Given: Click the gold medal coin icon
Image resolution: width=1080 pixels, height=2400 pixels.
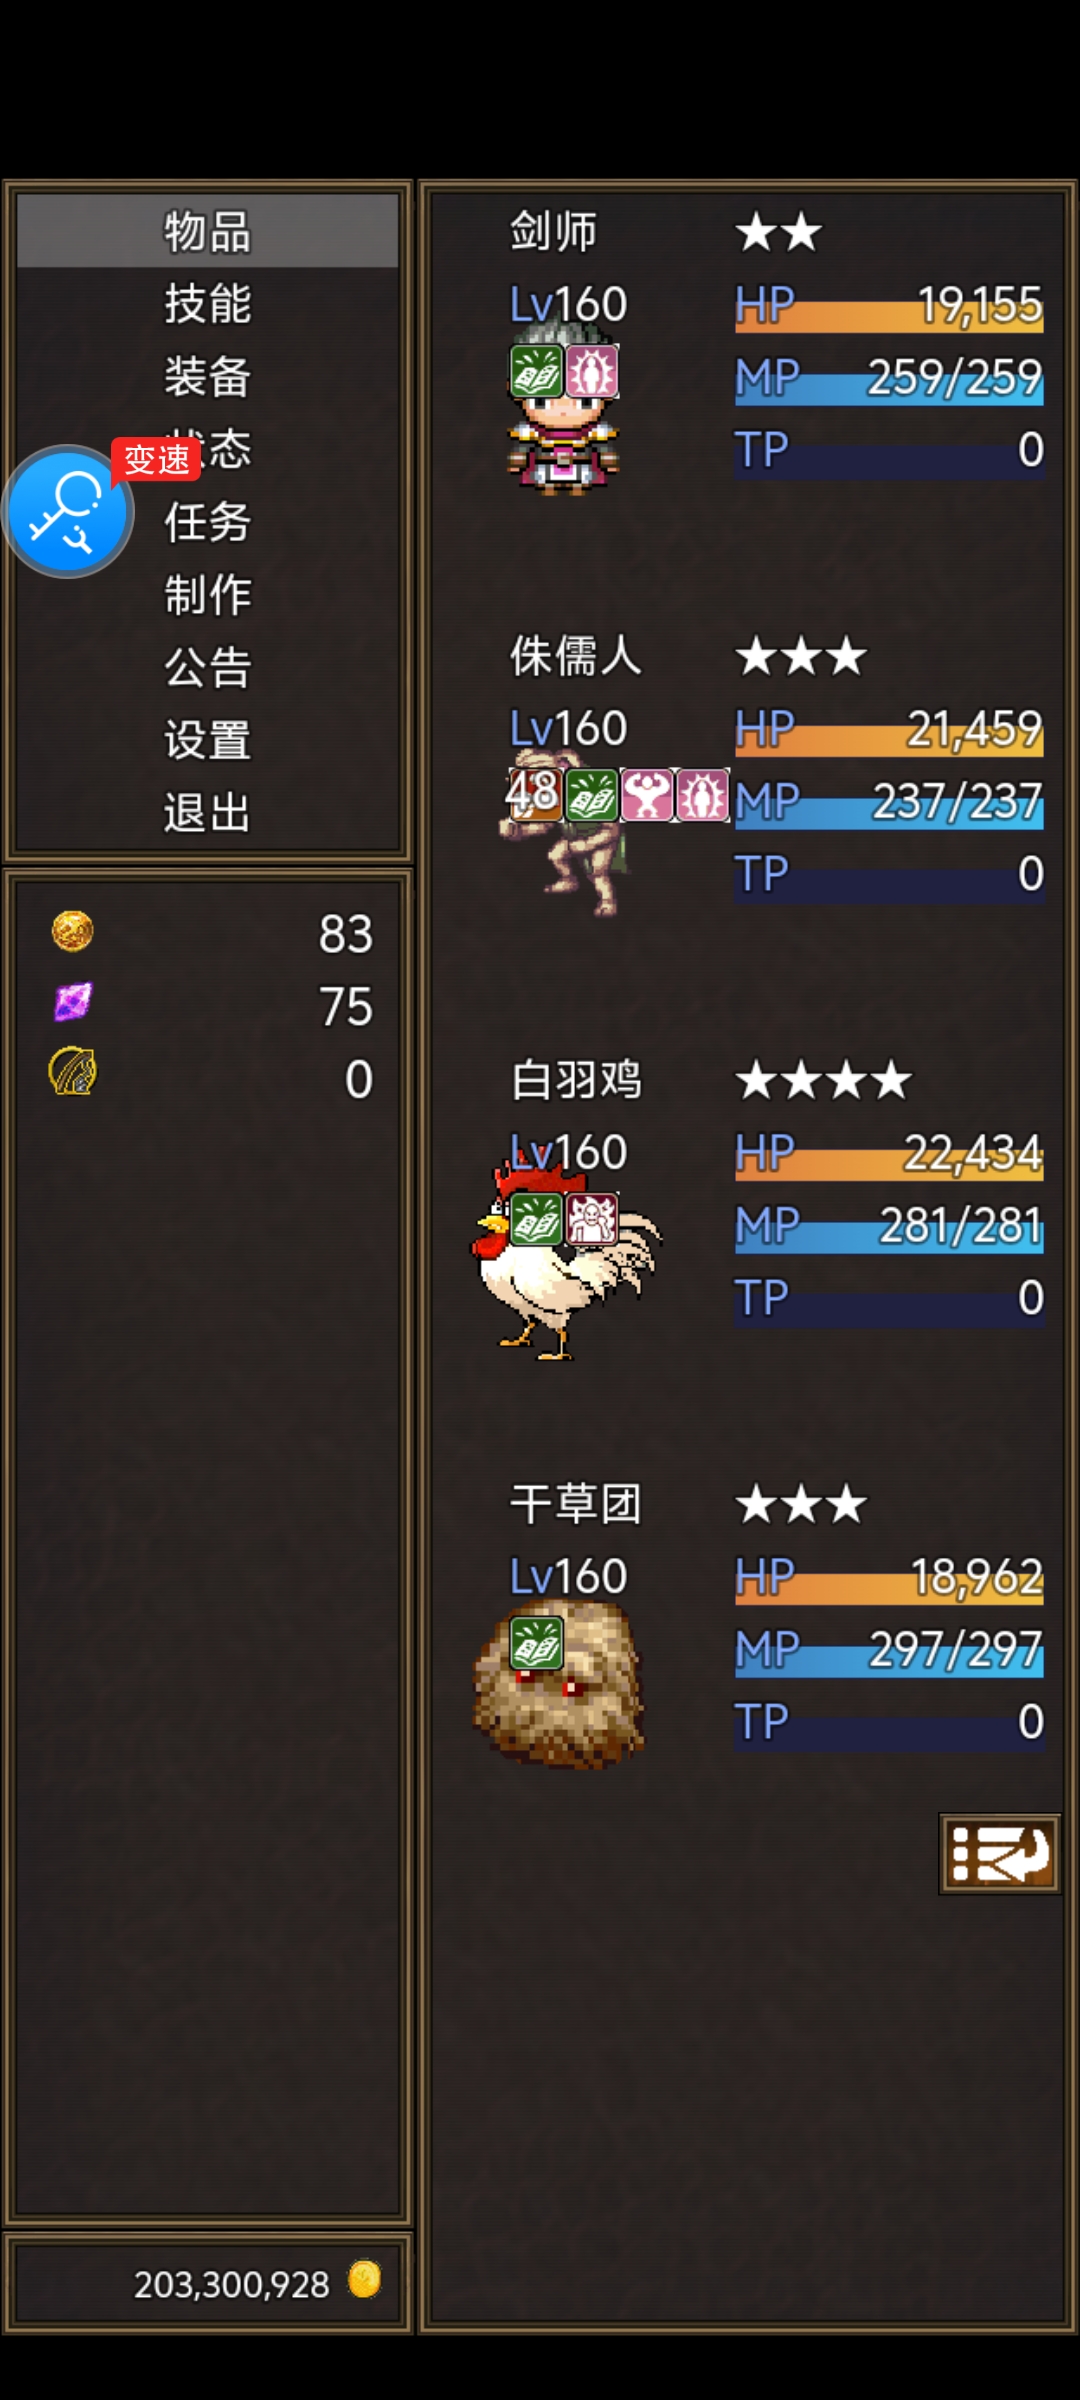Looking at the screenshot, I should point(72,931).
